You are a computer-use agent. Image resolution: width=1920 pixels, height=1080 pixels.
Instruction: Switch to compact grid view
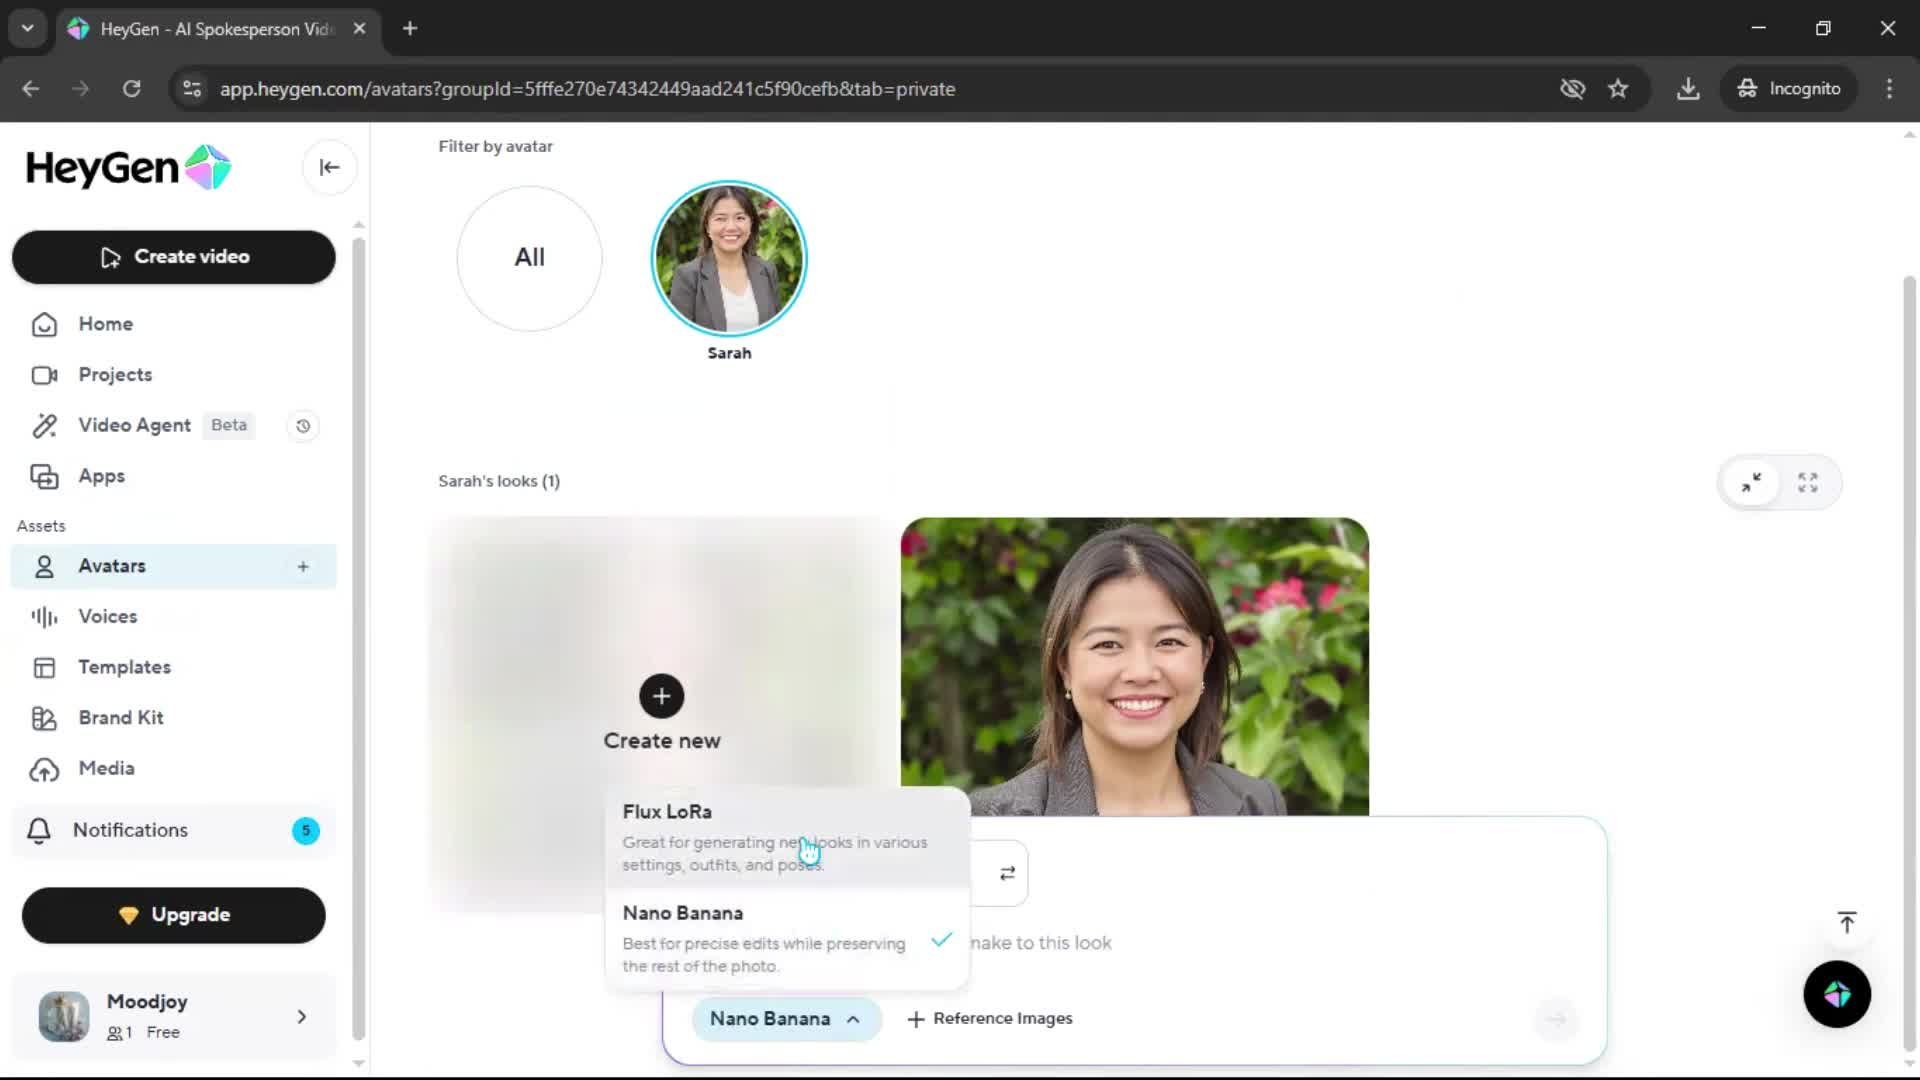point(1751,483)
